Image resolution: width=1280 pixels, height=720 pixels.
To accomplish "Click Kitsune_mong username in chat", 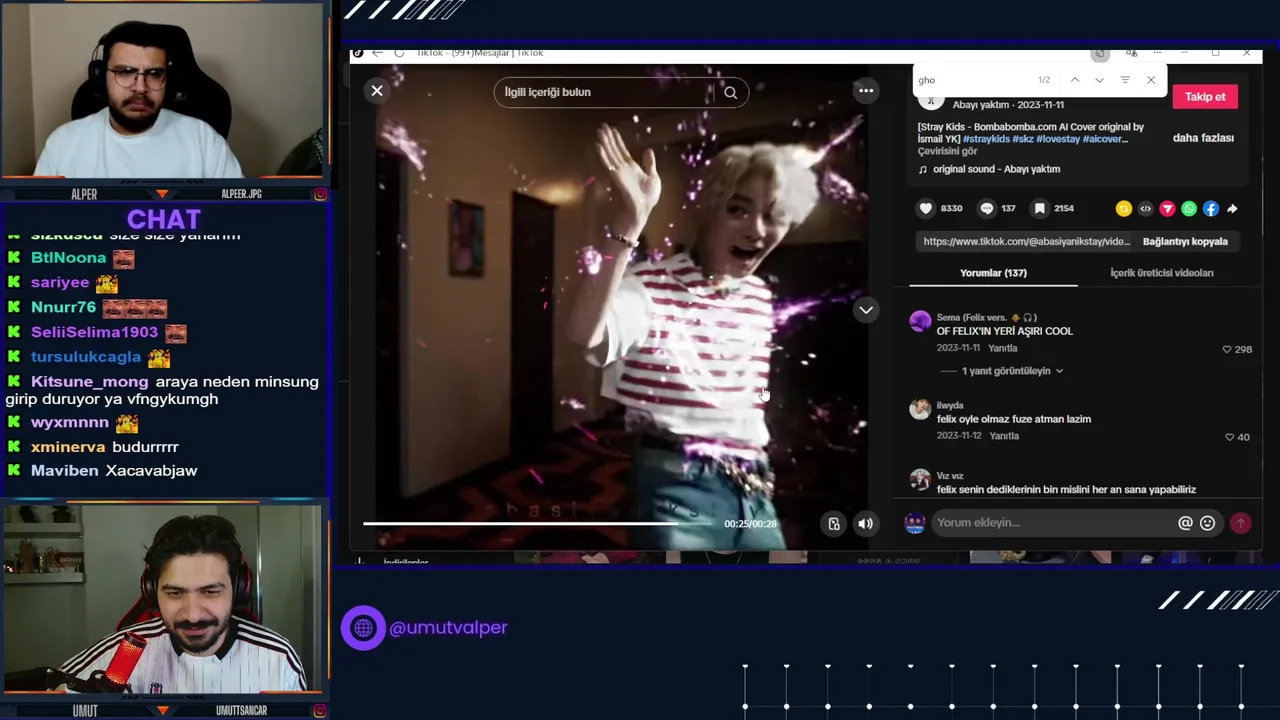I will pyautogui.click(x=89, y=382).
